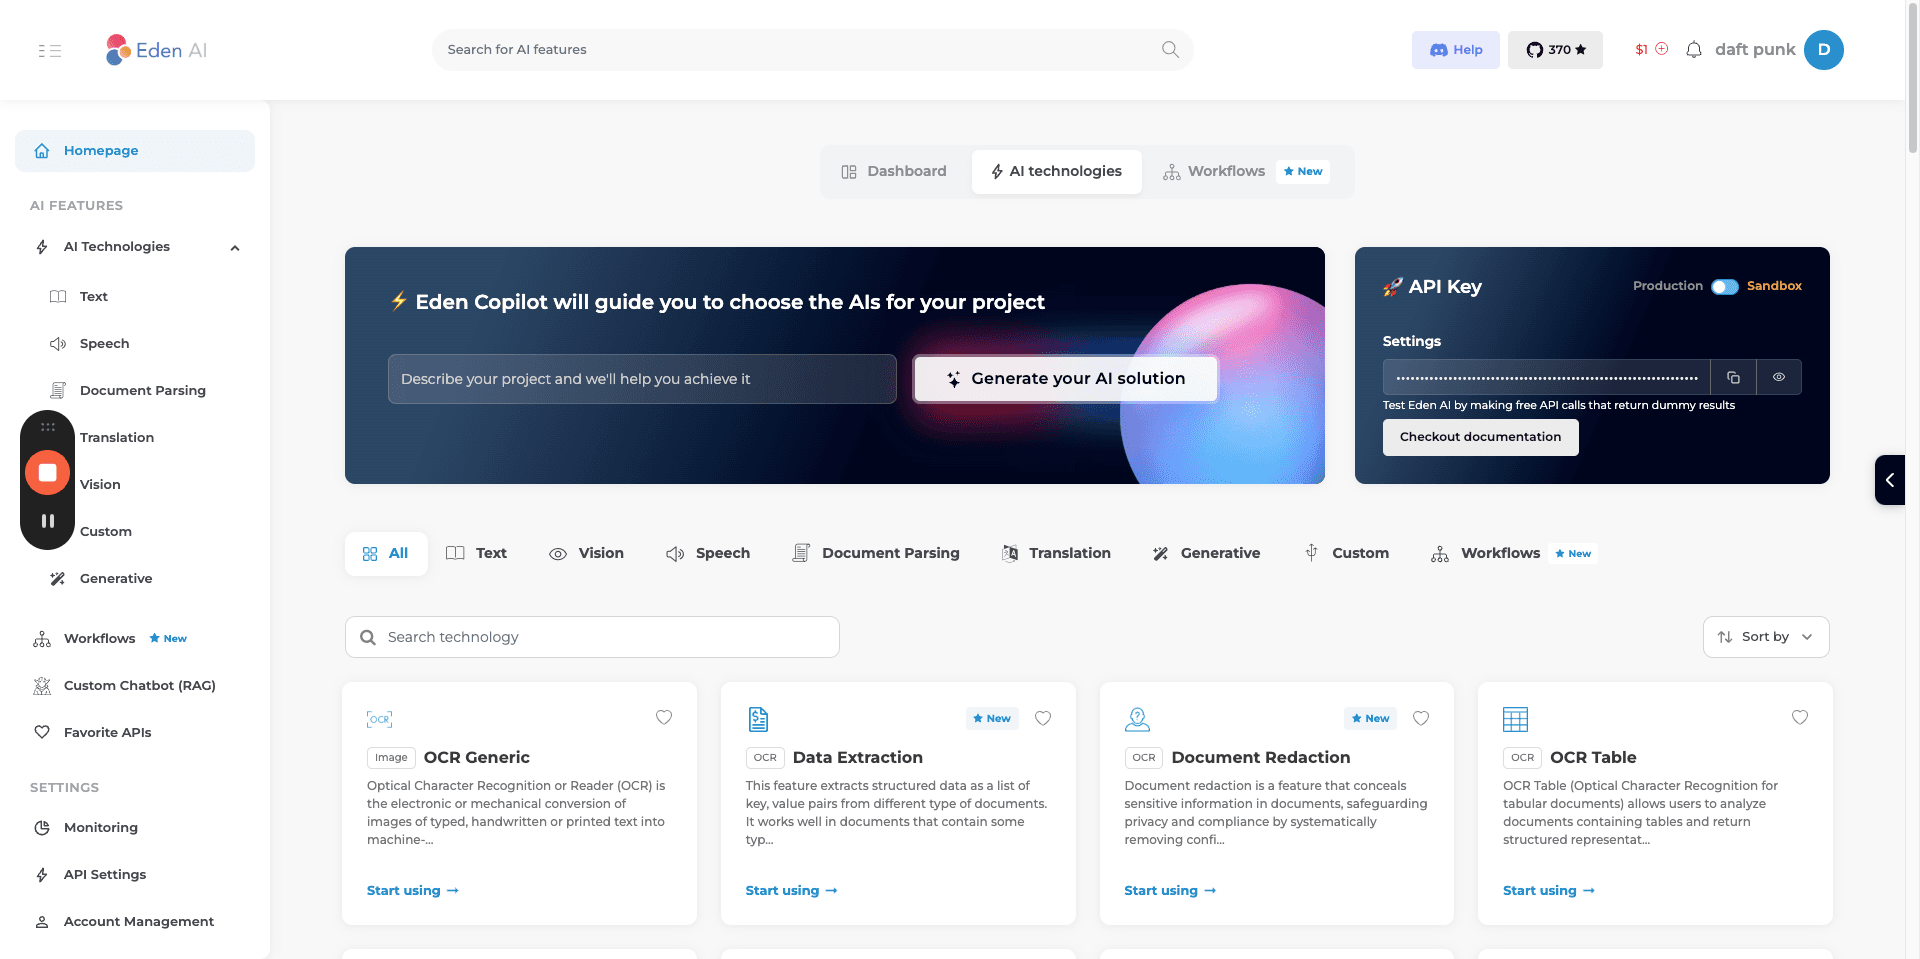Click the OCR Table grid icon
The width and height of the screenshot is (1920, 959).
(1515, 719)
